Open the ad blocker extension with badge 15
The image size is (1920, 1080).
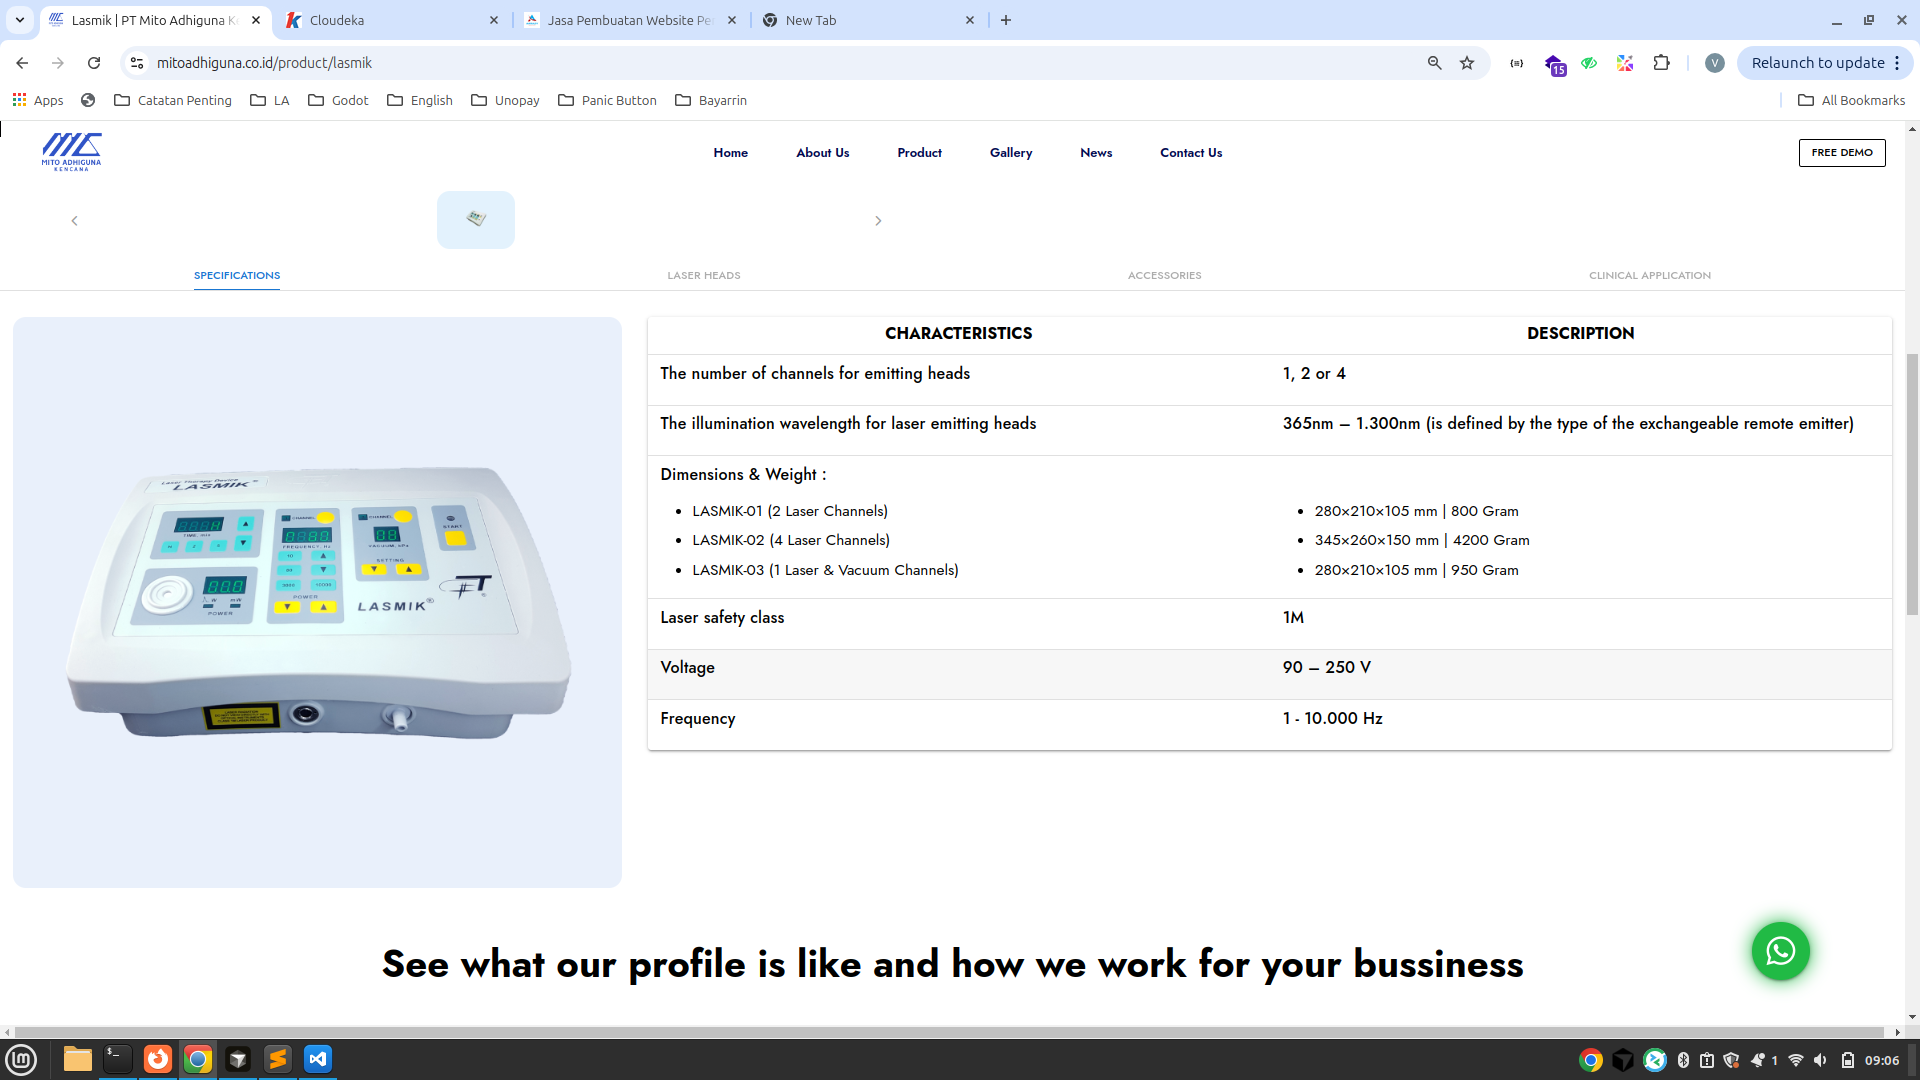point(1556,63)
